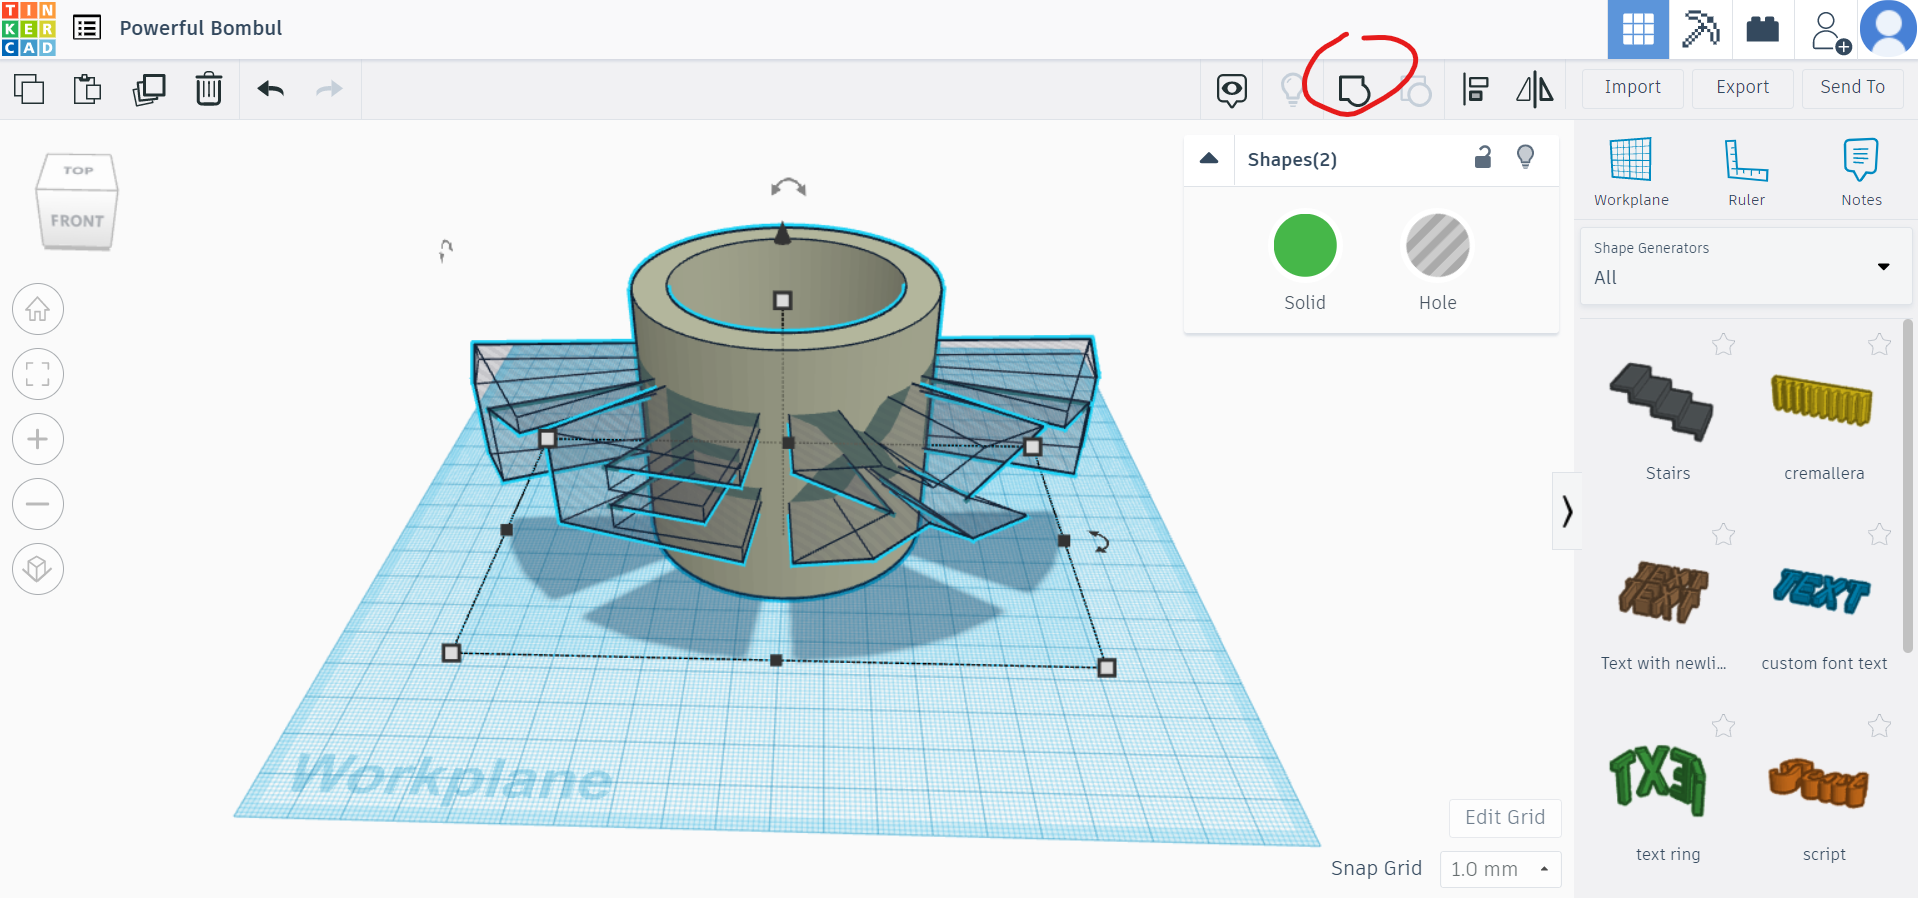
Task: Zoom out of the workplane
Action: point(38,504)
